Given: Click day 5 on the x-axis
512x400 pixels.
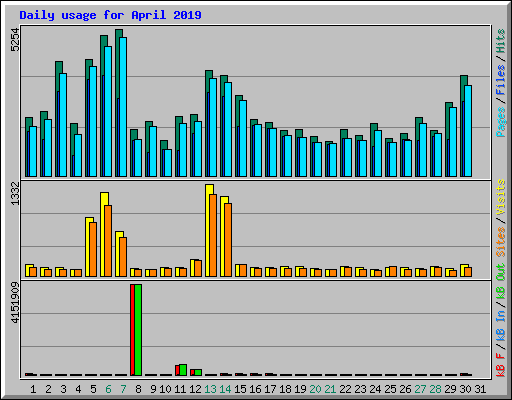Looking at the screenshot, I should 93,389.
